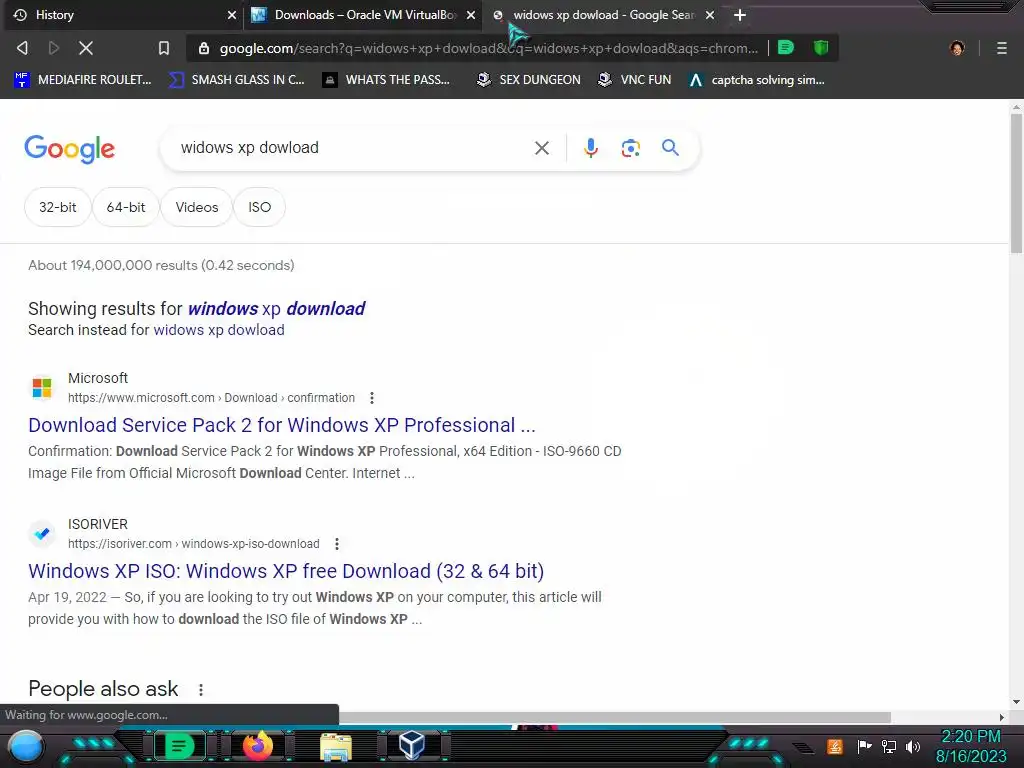This screenshot has width=1024, height=768.
Task: Open the captcha solving sim... bookmark
Action: tap(758, 80)
